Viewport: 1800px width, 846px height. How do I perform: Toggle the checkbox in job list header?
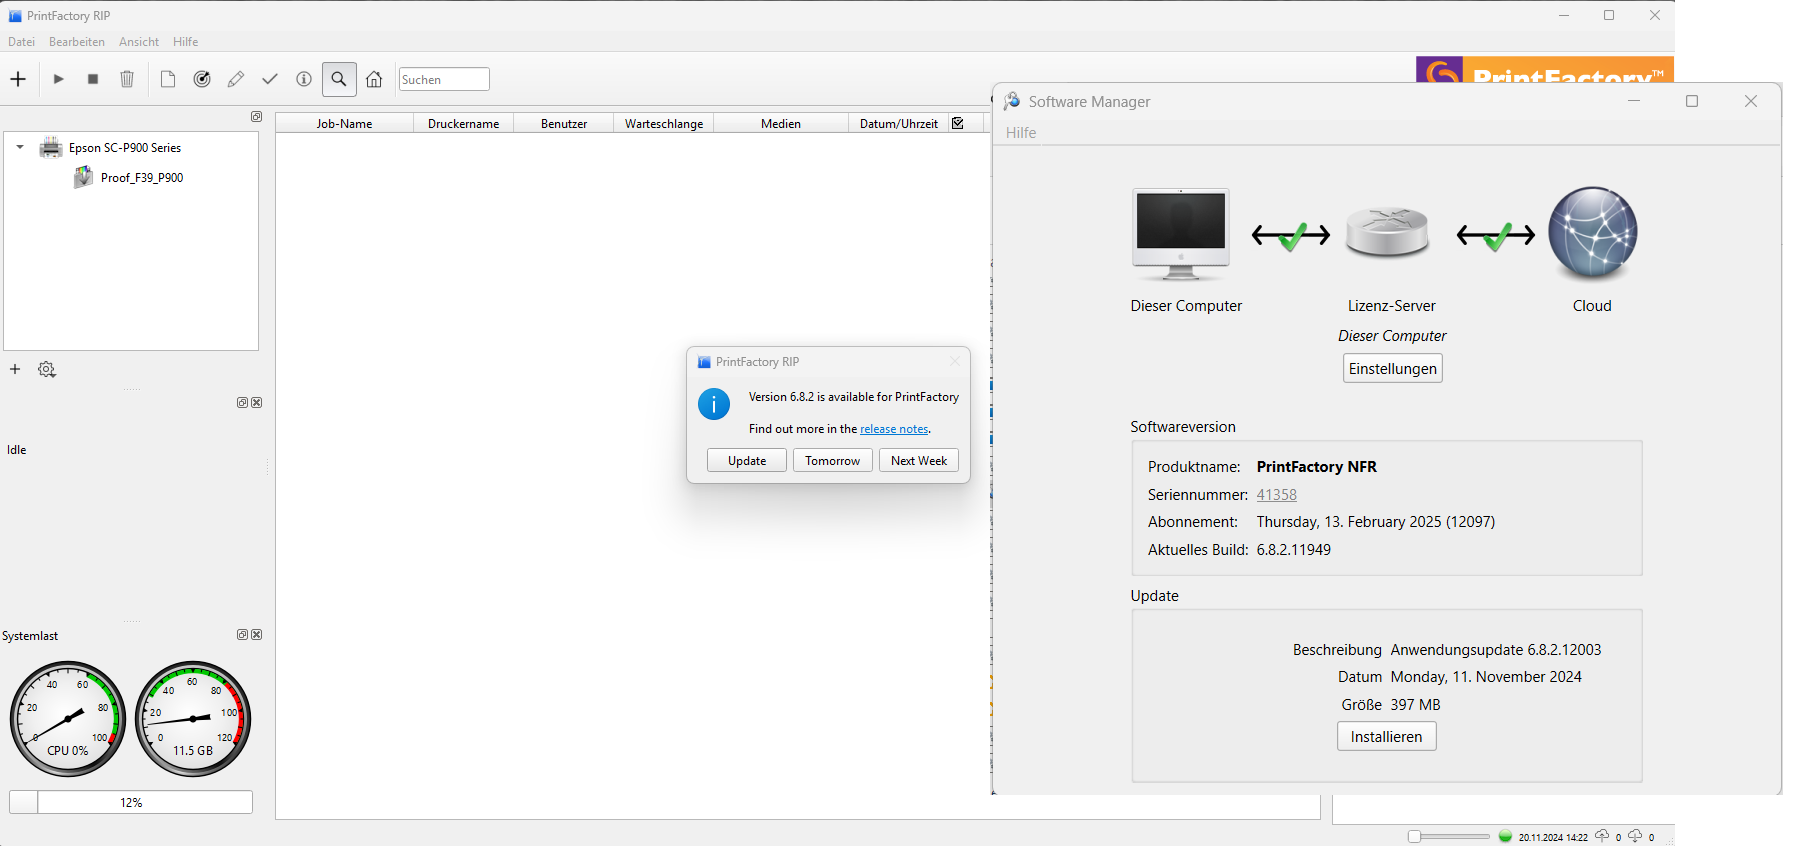(958, 123)
